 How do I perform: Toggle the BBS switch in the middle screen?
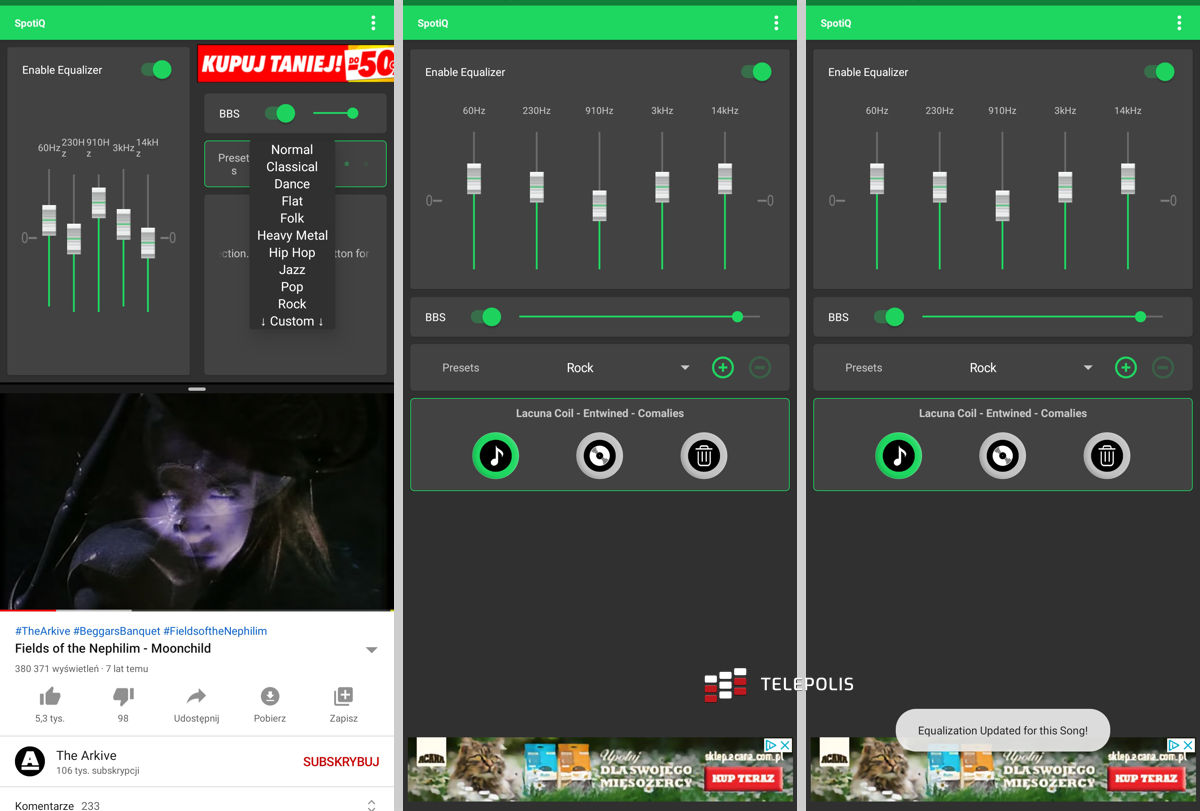(485, 317)
